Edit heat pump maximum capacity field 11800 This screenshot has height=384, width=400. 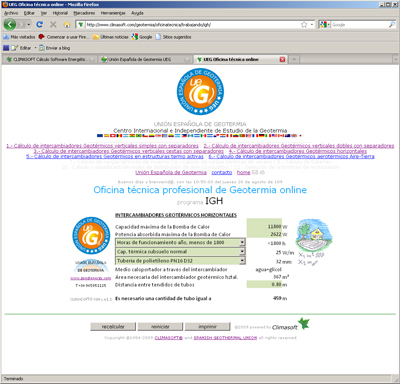(x=264, y=226)
